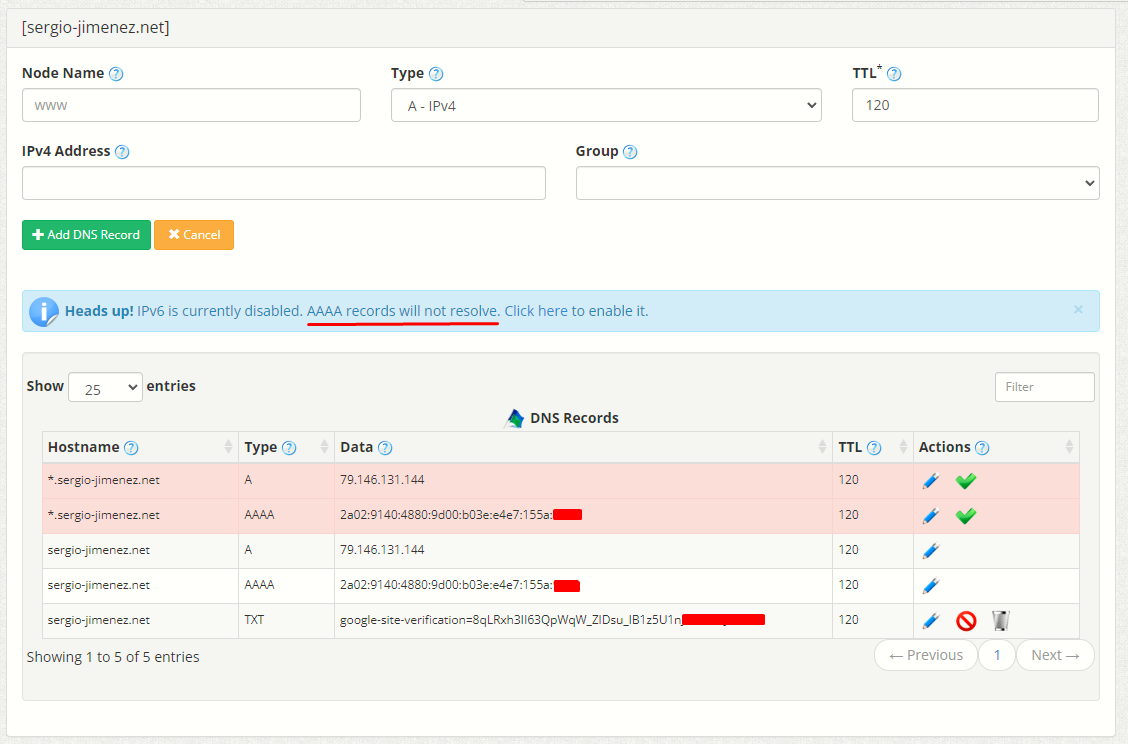1128x744 pixels.
Task: Edit the sergio-jimenez.net AAAA record
Action: click(931, 586)
